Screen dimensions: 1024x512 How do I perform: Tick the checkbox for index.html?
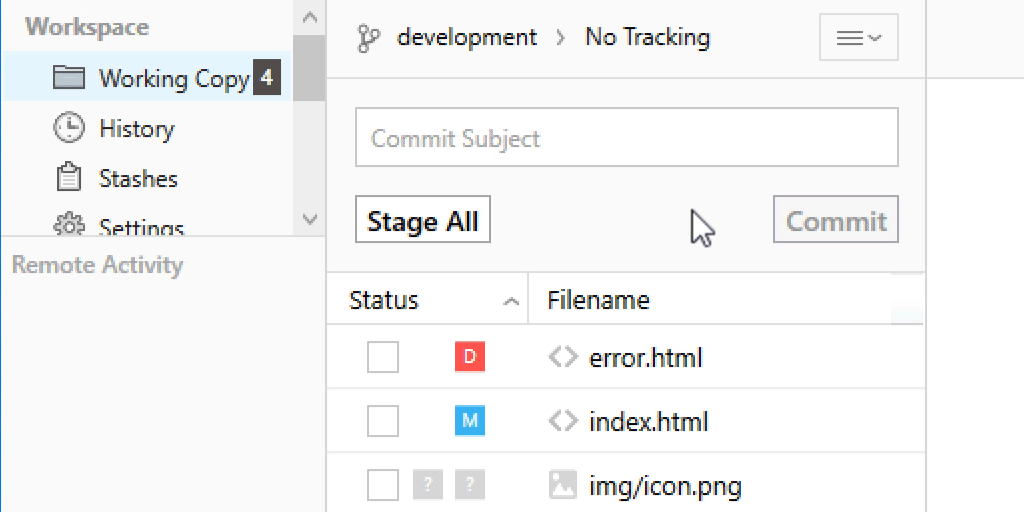(x=383, y=421)
